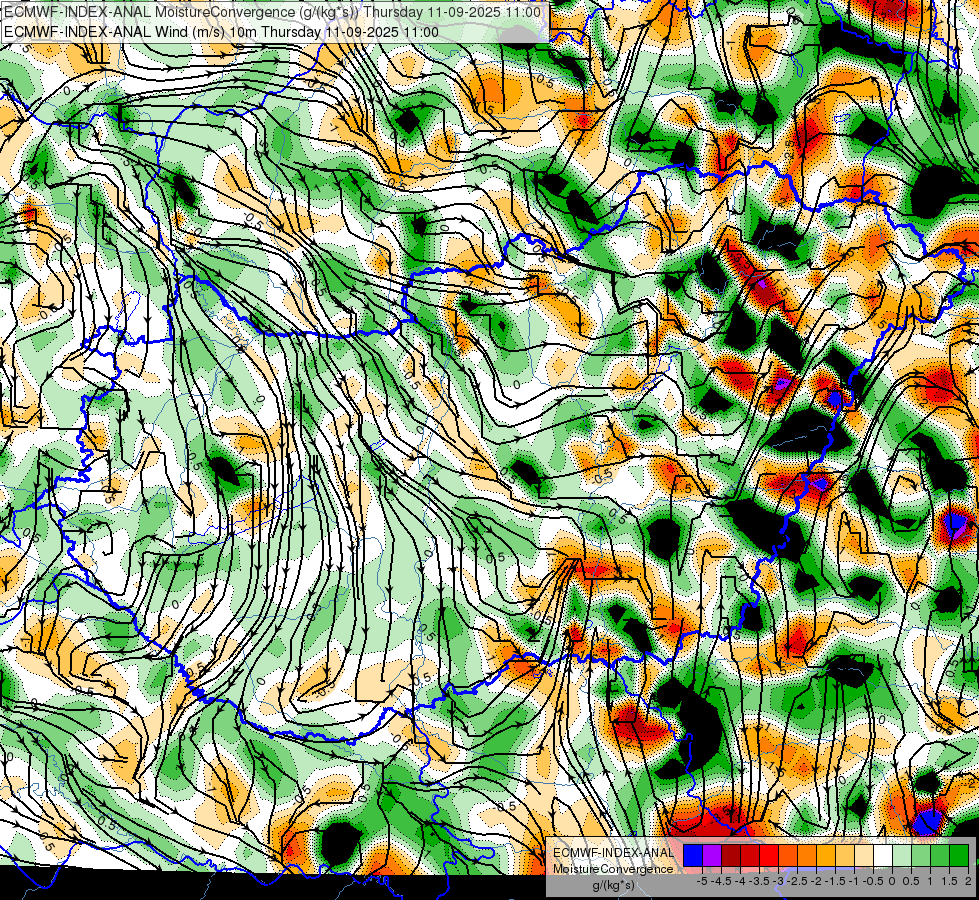Image resolution: width=979 pixels, height=900 pixels.
Task: Click the 1.5 tick label on legend scale
Action: coord(949,881)
